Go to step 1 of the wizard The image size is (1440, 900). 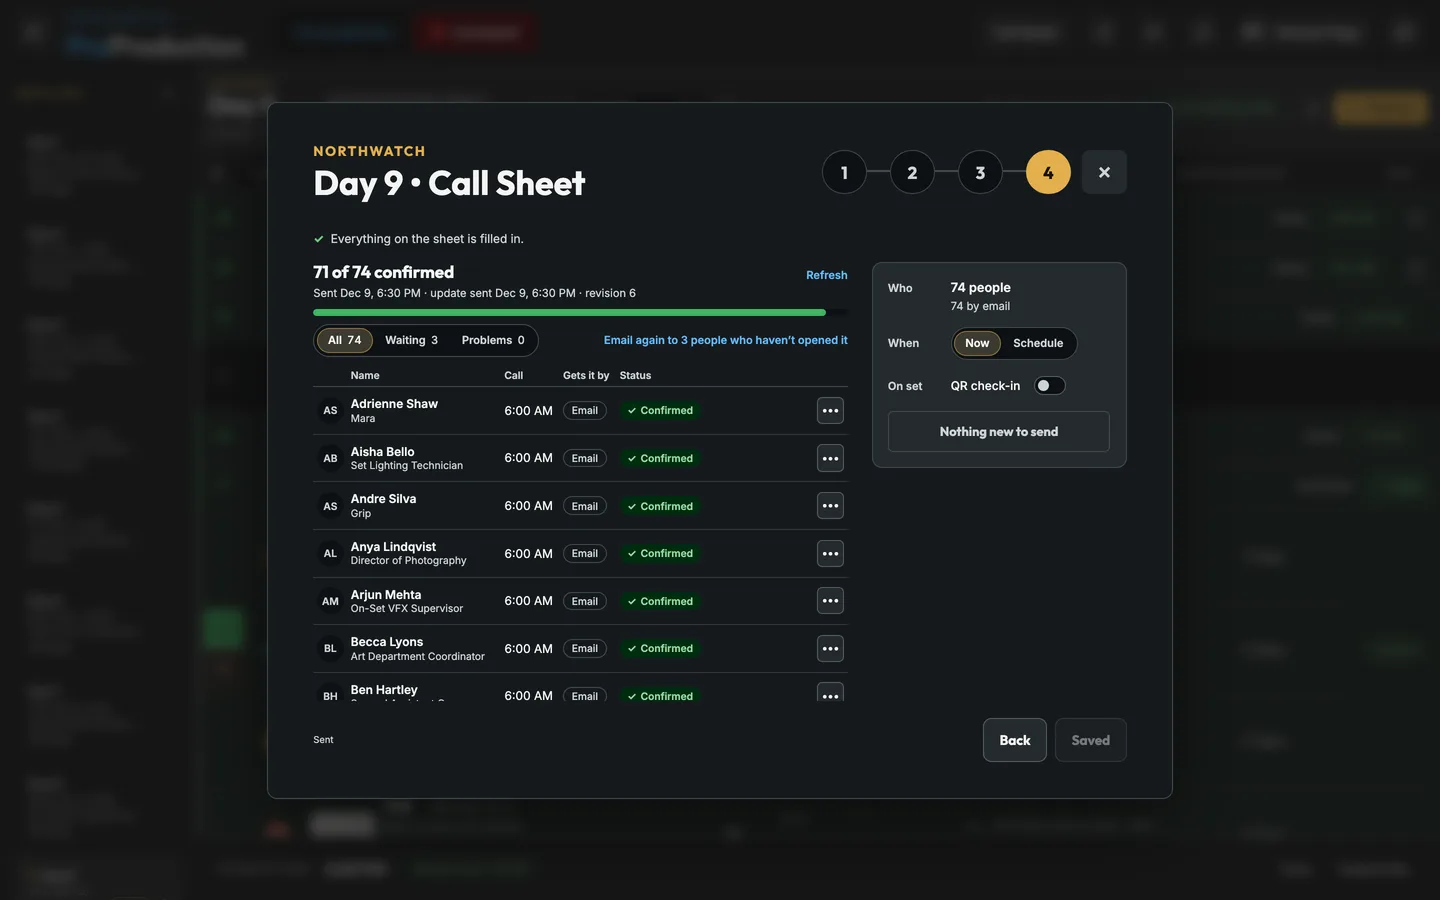(844, 172)
